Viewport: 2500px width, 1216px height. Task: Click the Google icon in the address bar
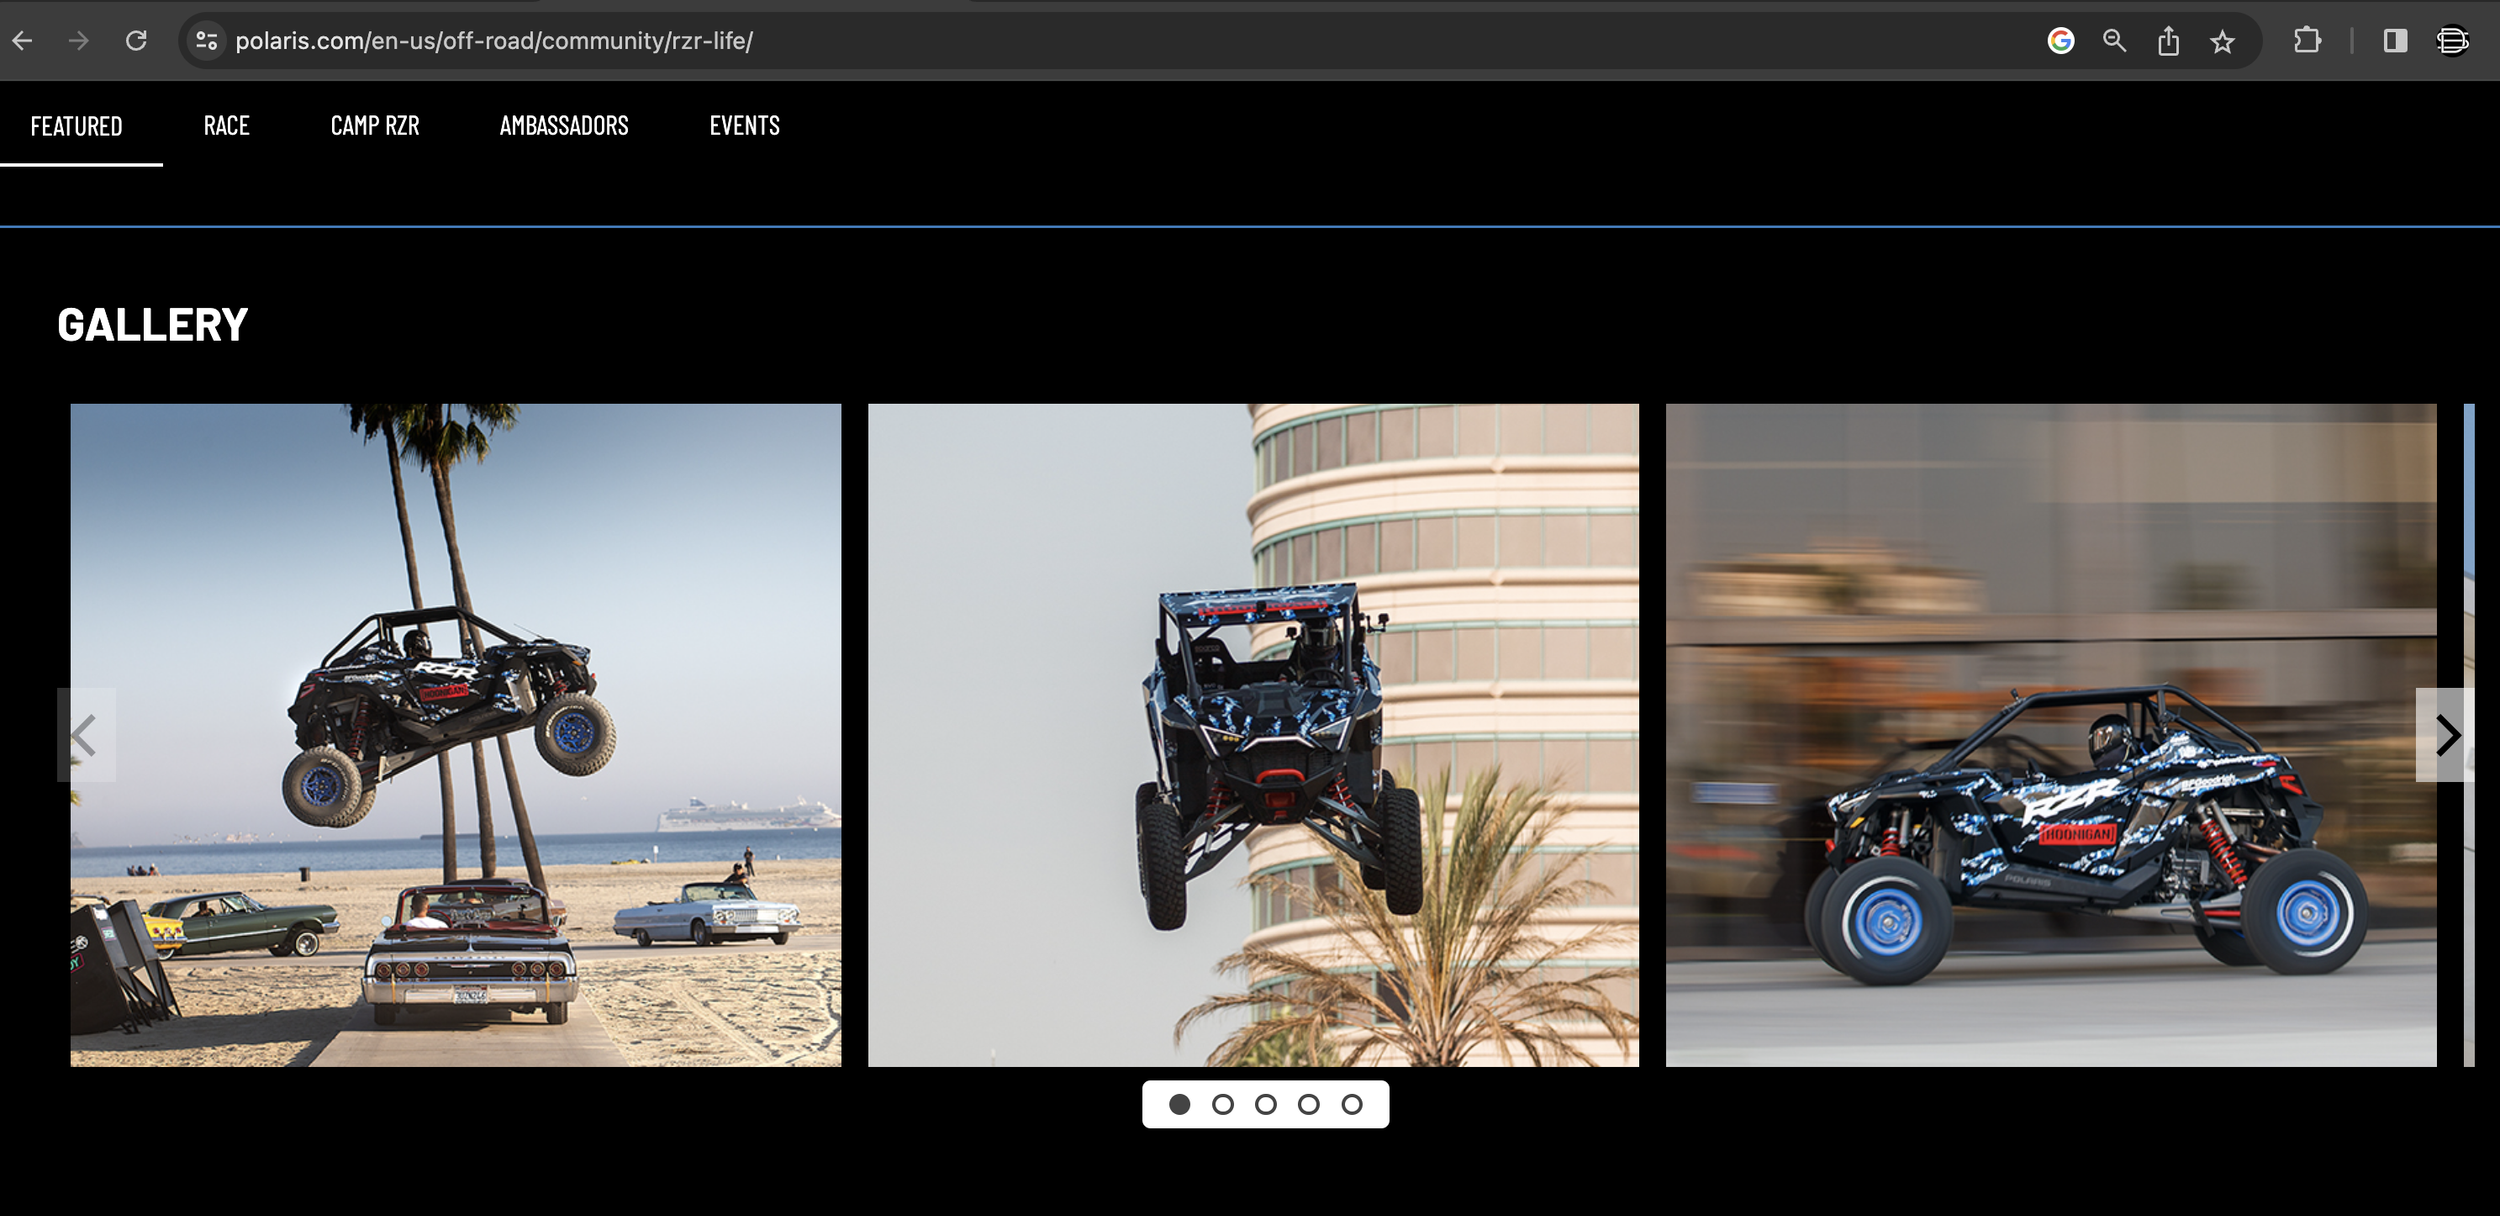coord(2060,41)
